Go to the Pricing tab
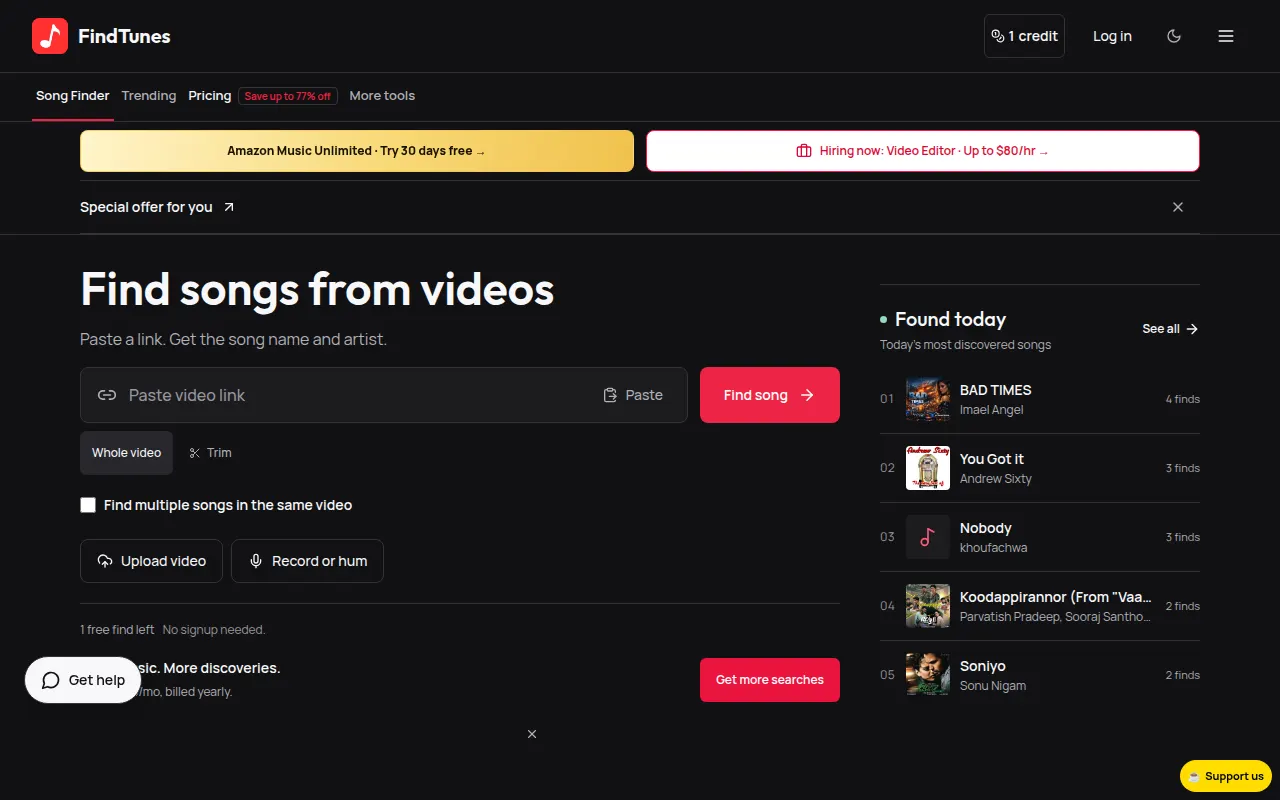1280x800 pixels. (210, 96)
